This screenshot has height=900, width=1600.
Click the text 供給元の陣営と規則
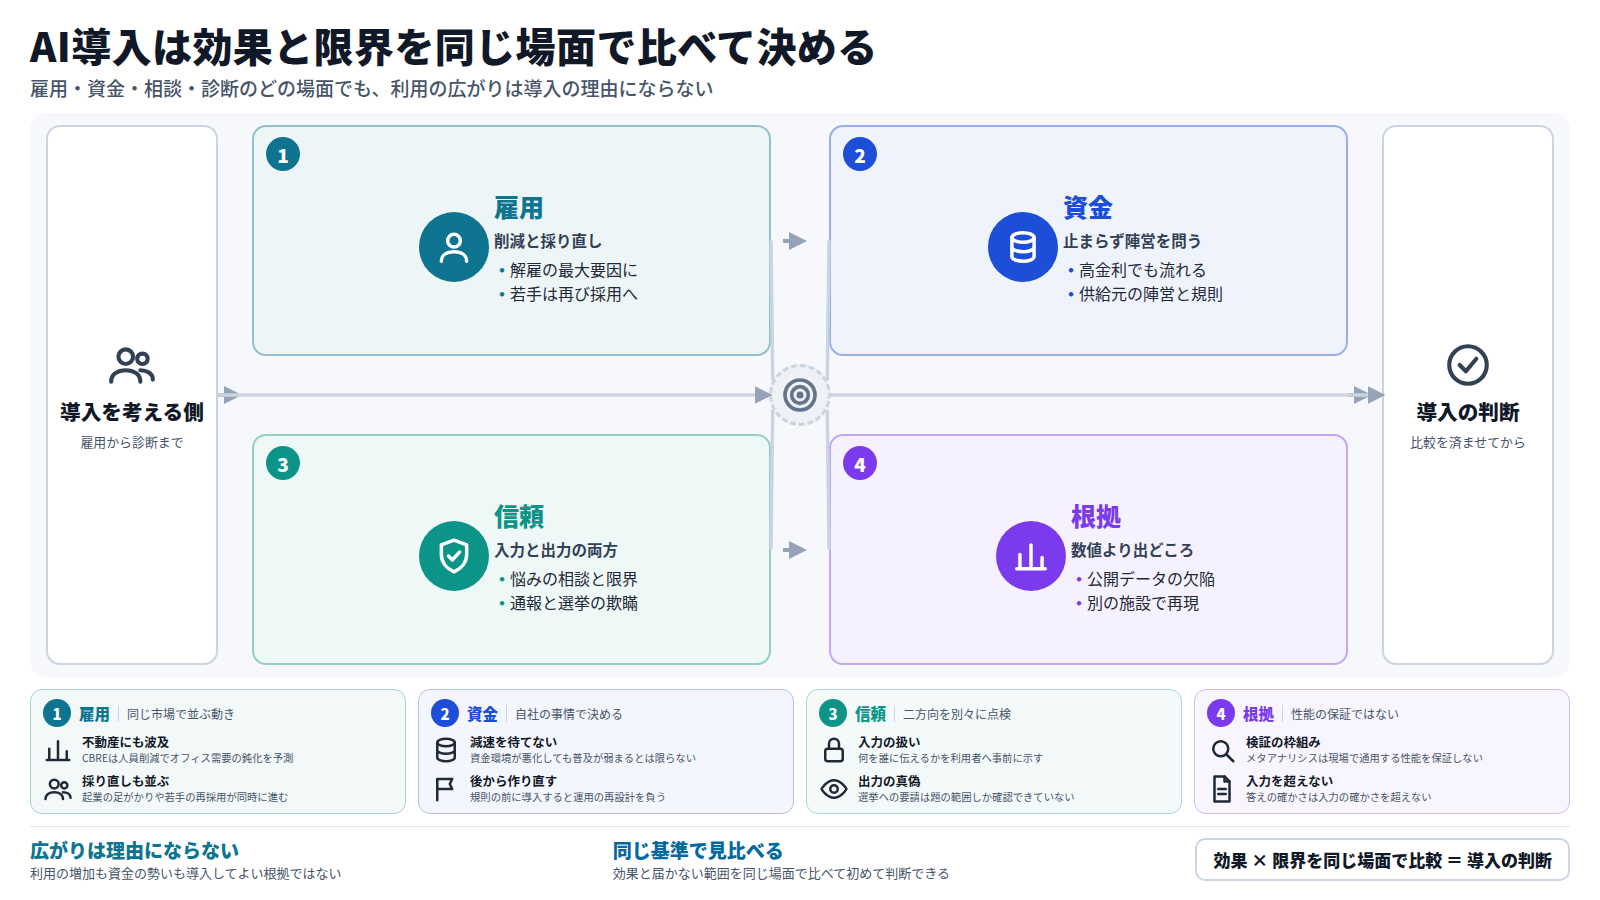coord(1150,294)
